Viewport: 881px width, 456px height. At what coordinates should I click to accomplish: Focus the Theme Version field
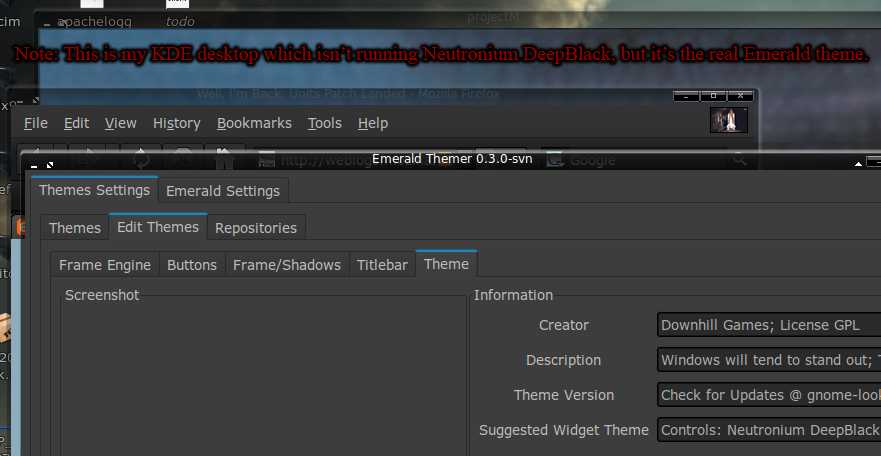point(769,395)
